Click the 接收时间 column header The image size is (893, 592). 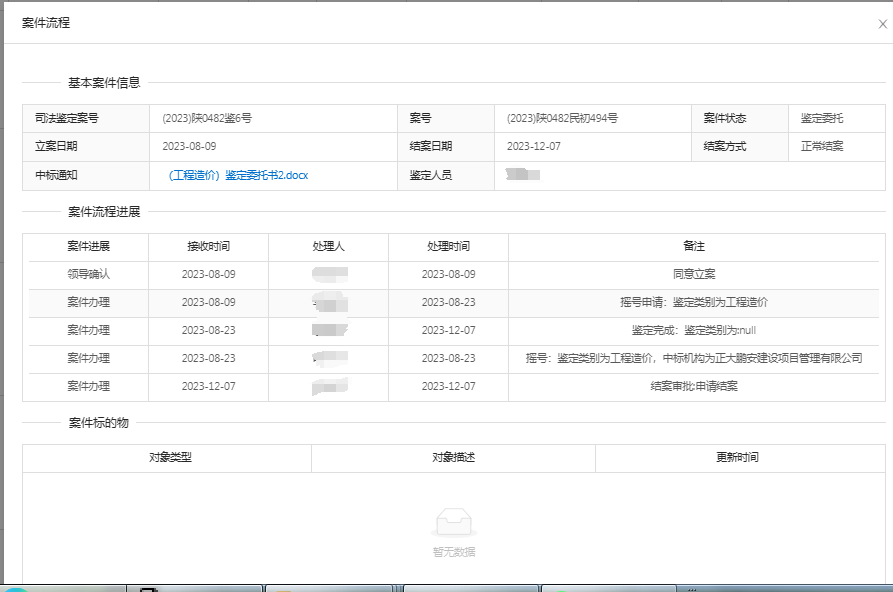(x=208, y=246)
